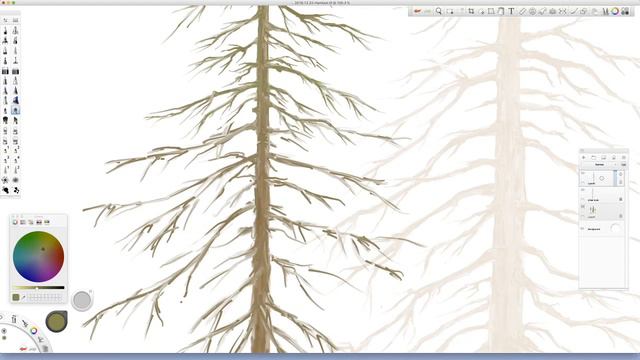Open Brush Properties at top of brush palette

(6, 20)
